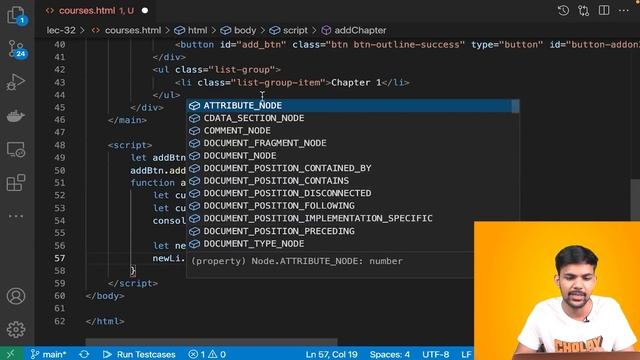Open the Docker extension panel
640x360 pixels.
(x=16, y=116)
